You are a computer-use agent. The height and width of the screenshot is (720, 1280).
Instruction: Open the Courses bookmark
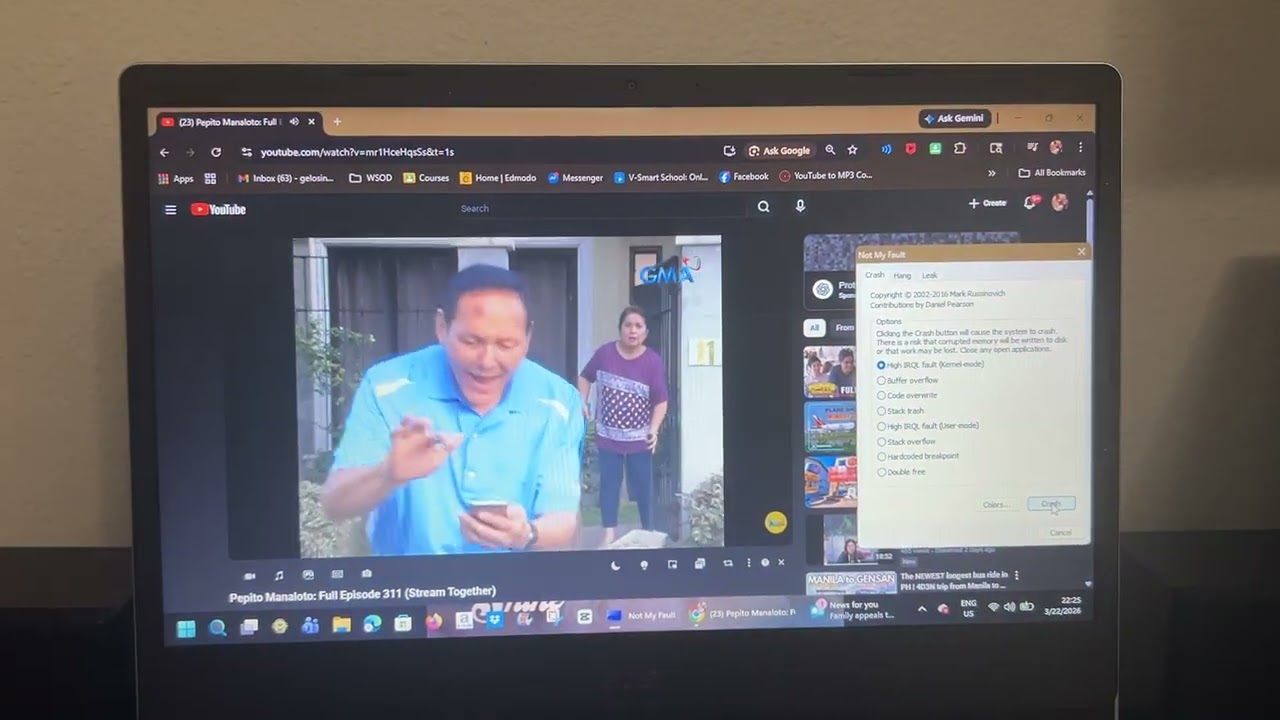tap(426, 178)
